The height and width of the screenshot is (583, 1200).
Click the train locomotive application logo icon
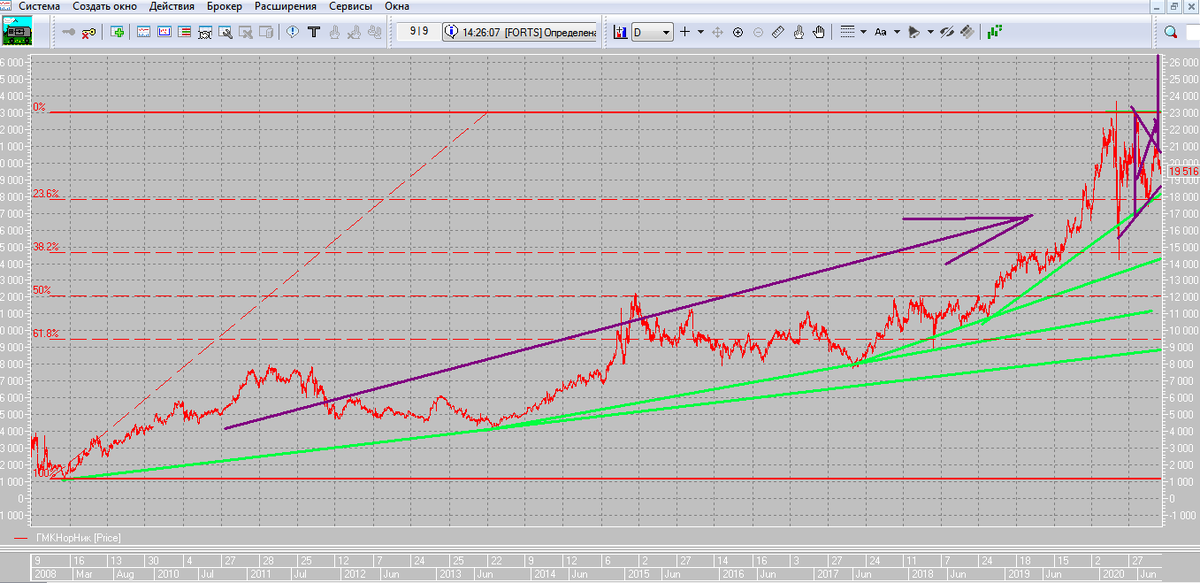tap(16, 31)
